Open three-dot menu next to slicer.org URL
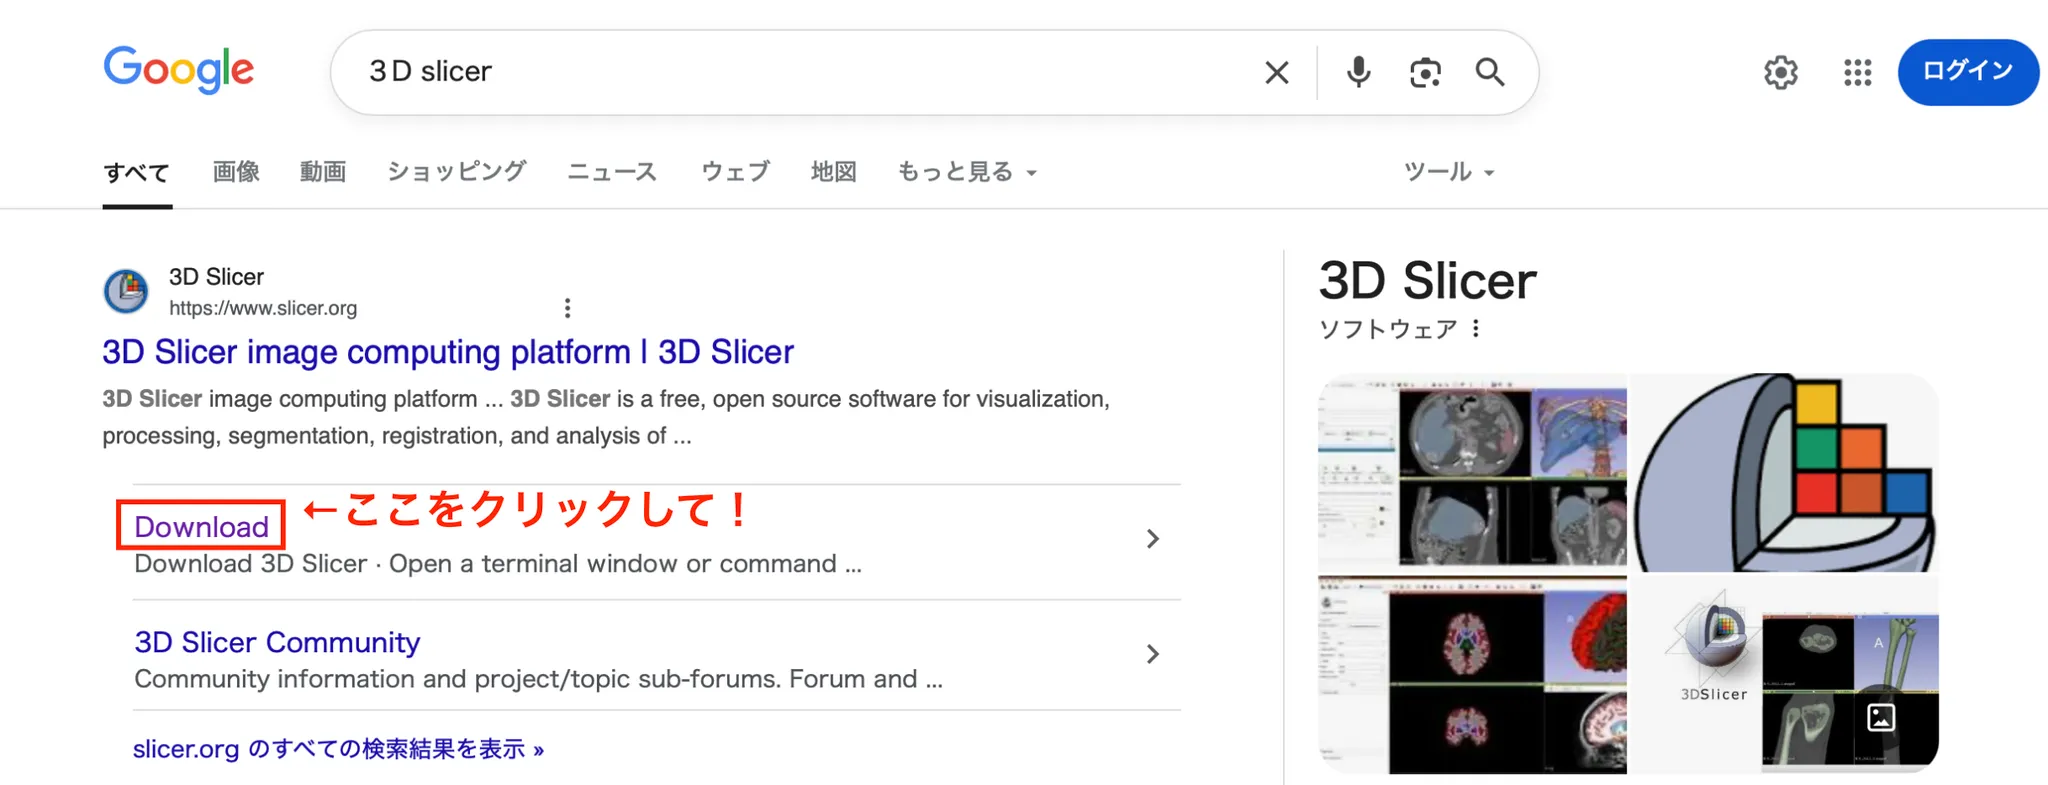This screenshot has width=2048, height=785. click(567, 308)
